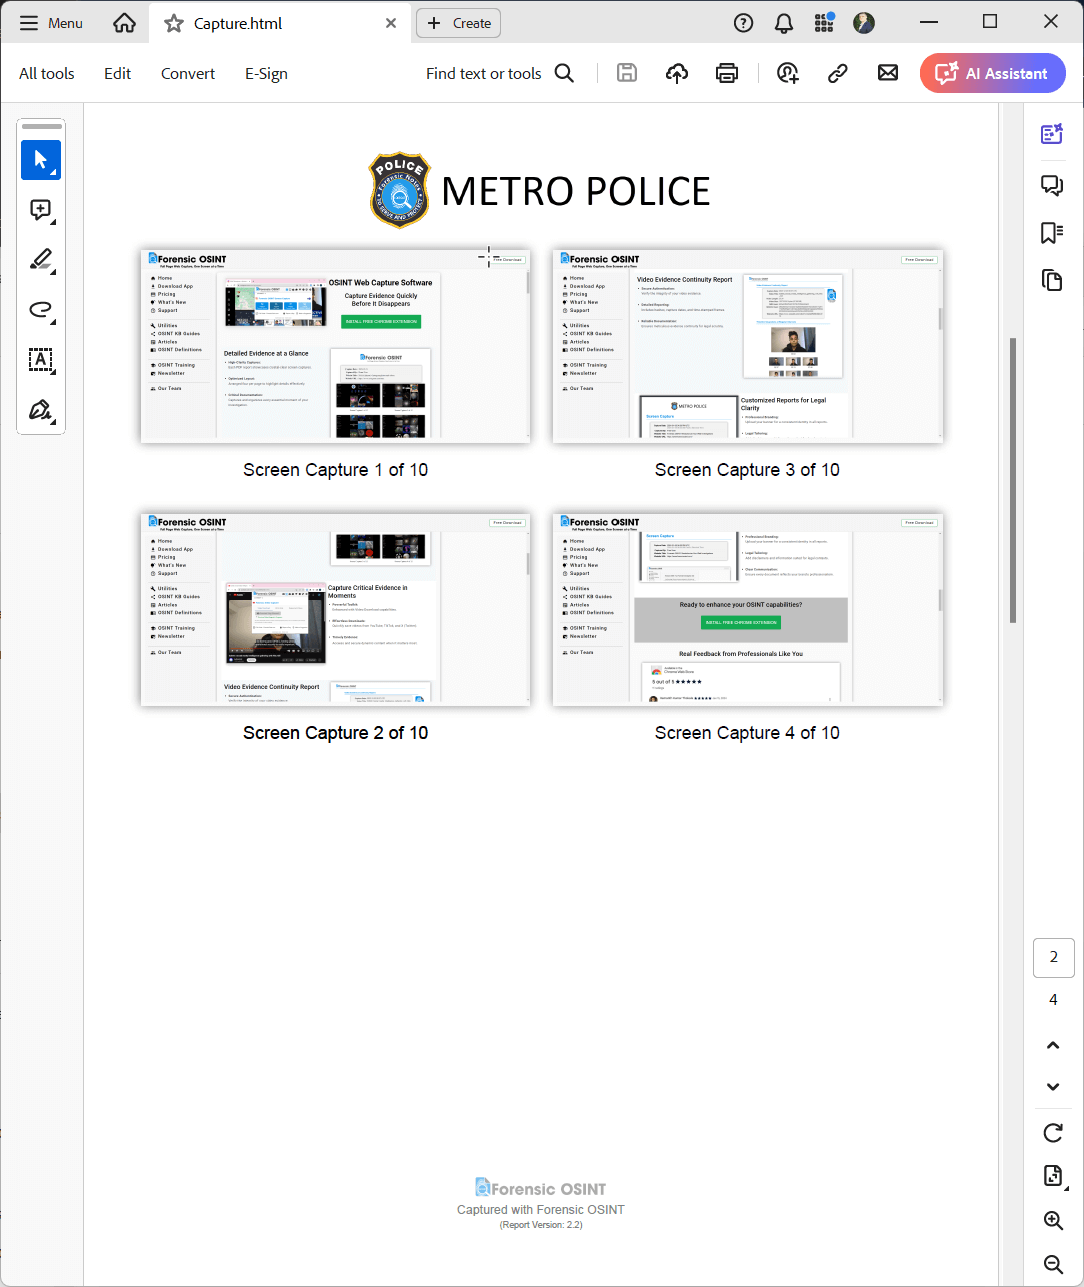Click Find text or tools search

click(500, 73)
